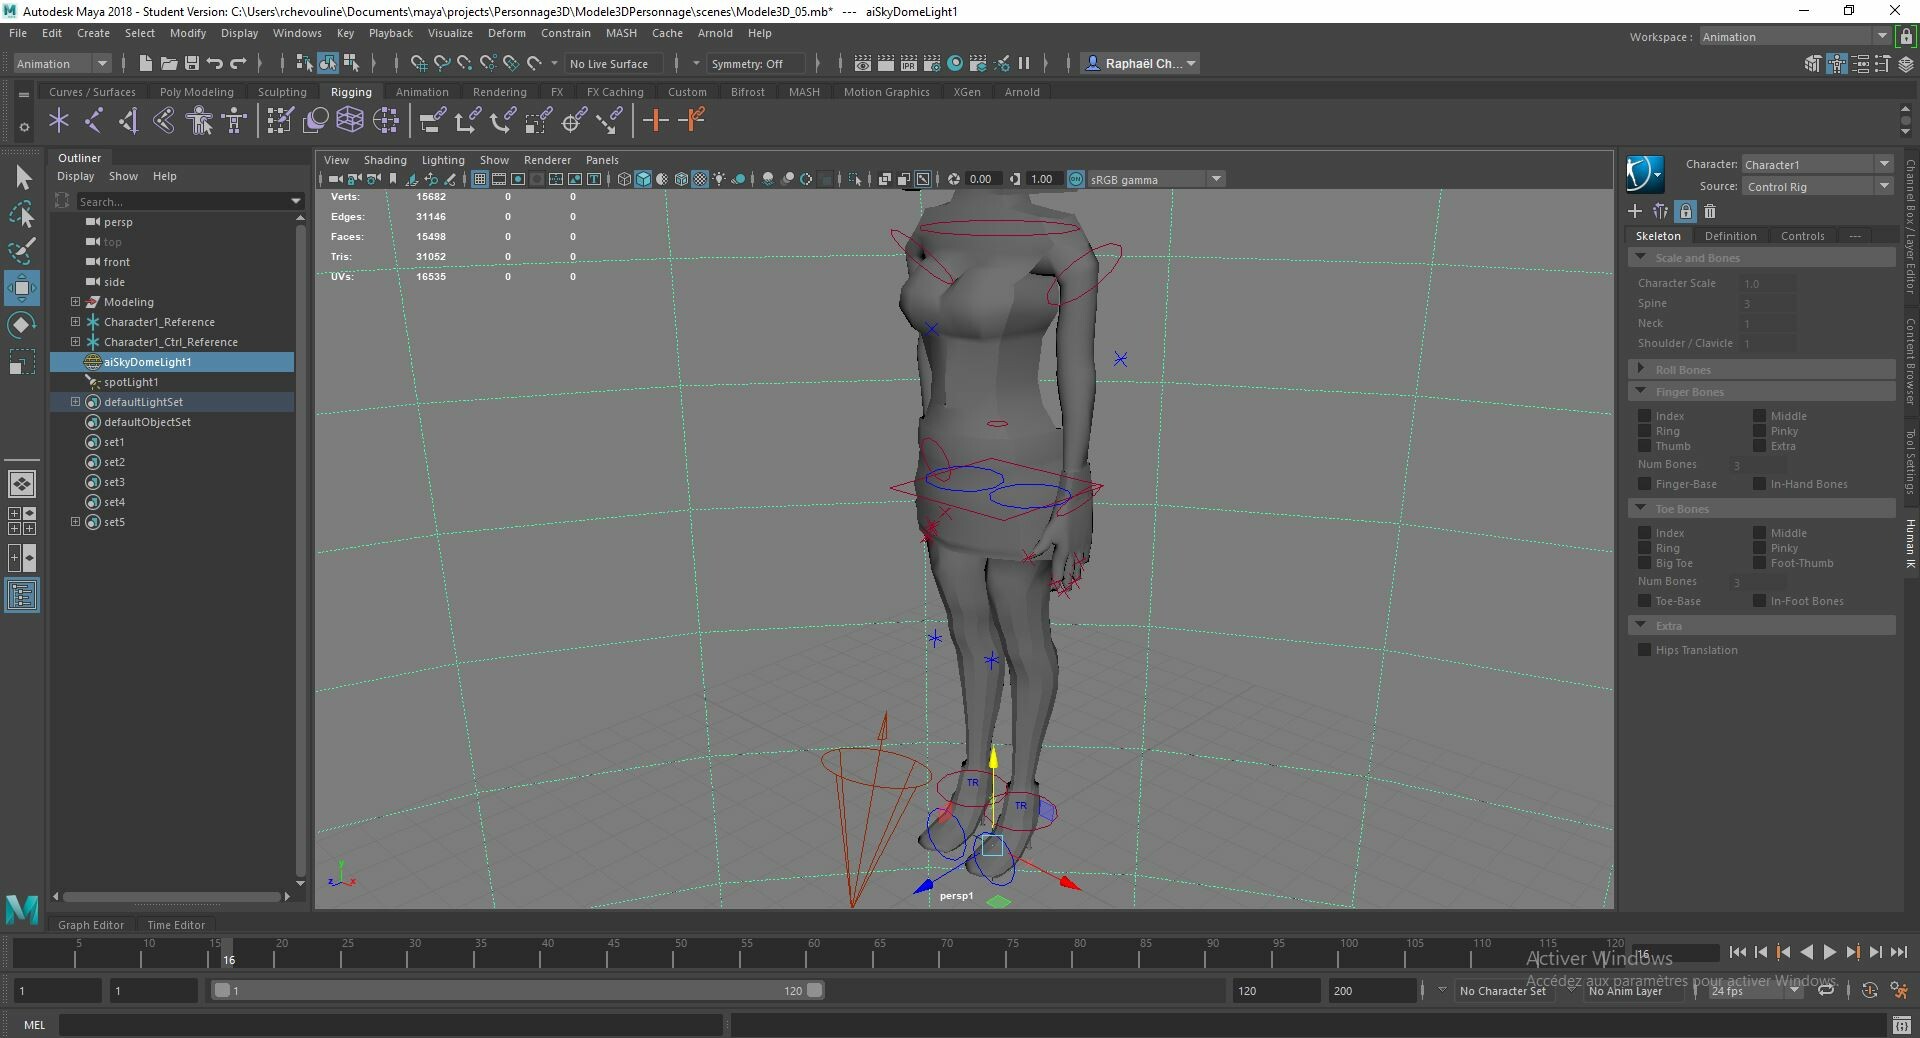Toggle the textured display icon in viewport toolbar

[x=700, y=179]
